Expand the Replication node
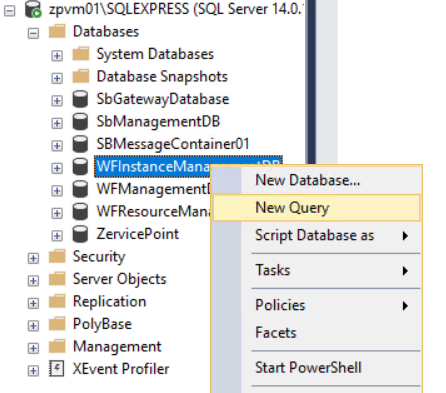 tap(33, 303)
